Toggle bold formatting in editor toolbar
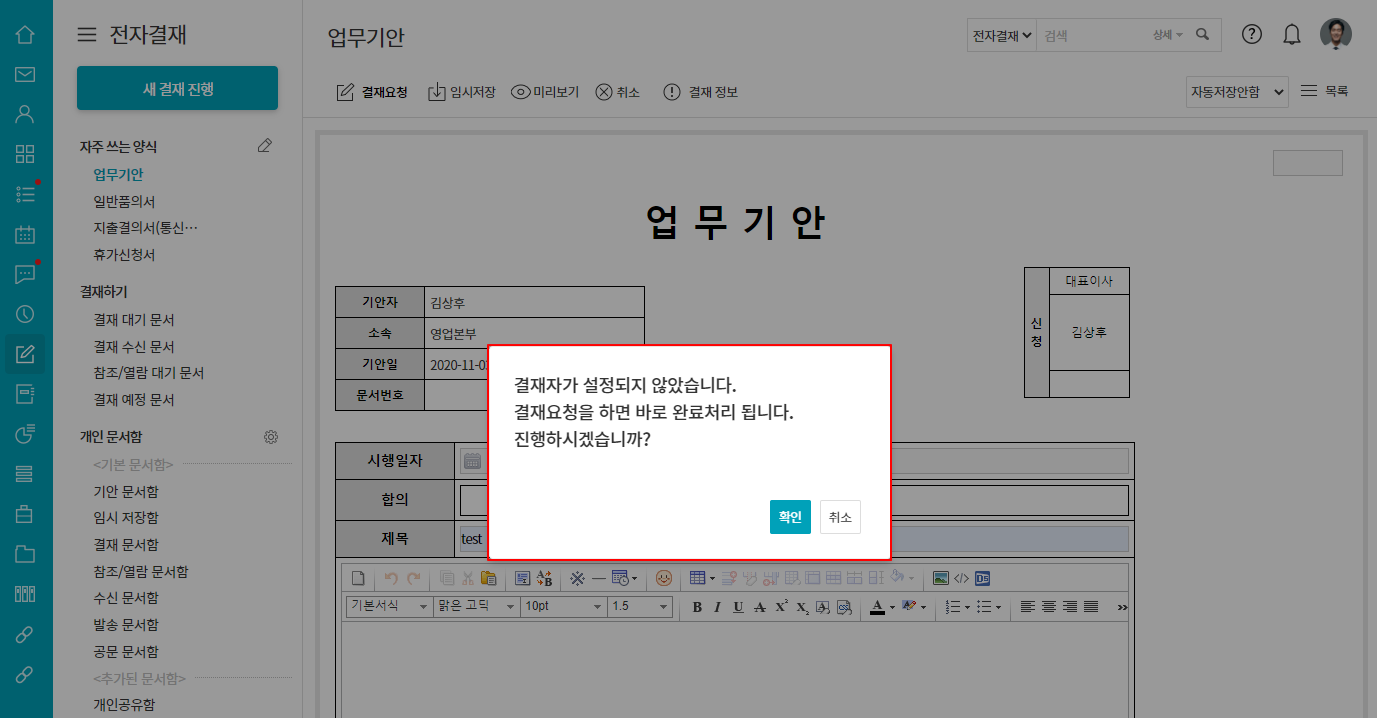1377x718 pixels. 697,607
